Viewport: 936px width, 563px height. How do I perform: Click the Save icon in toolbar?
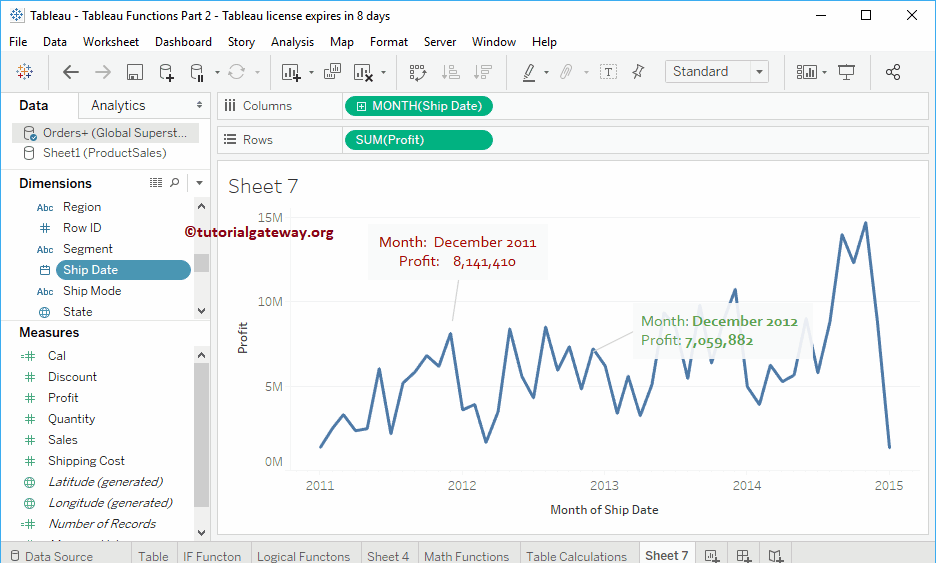point(135,72)
